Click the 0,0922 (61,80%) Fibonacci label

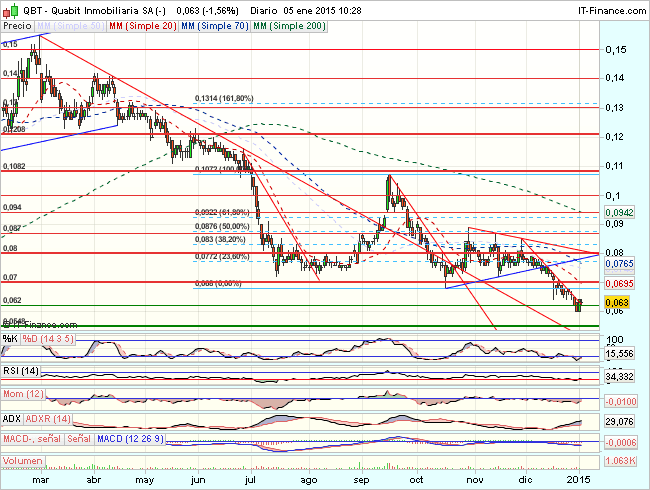pyautogui.click(x=222, y=212)
